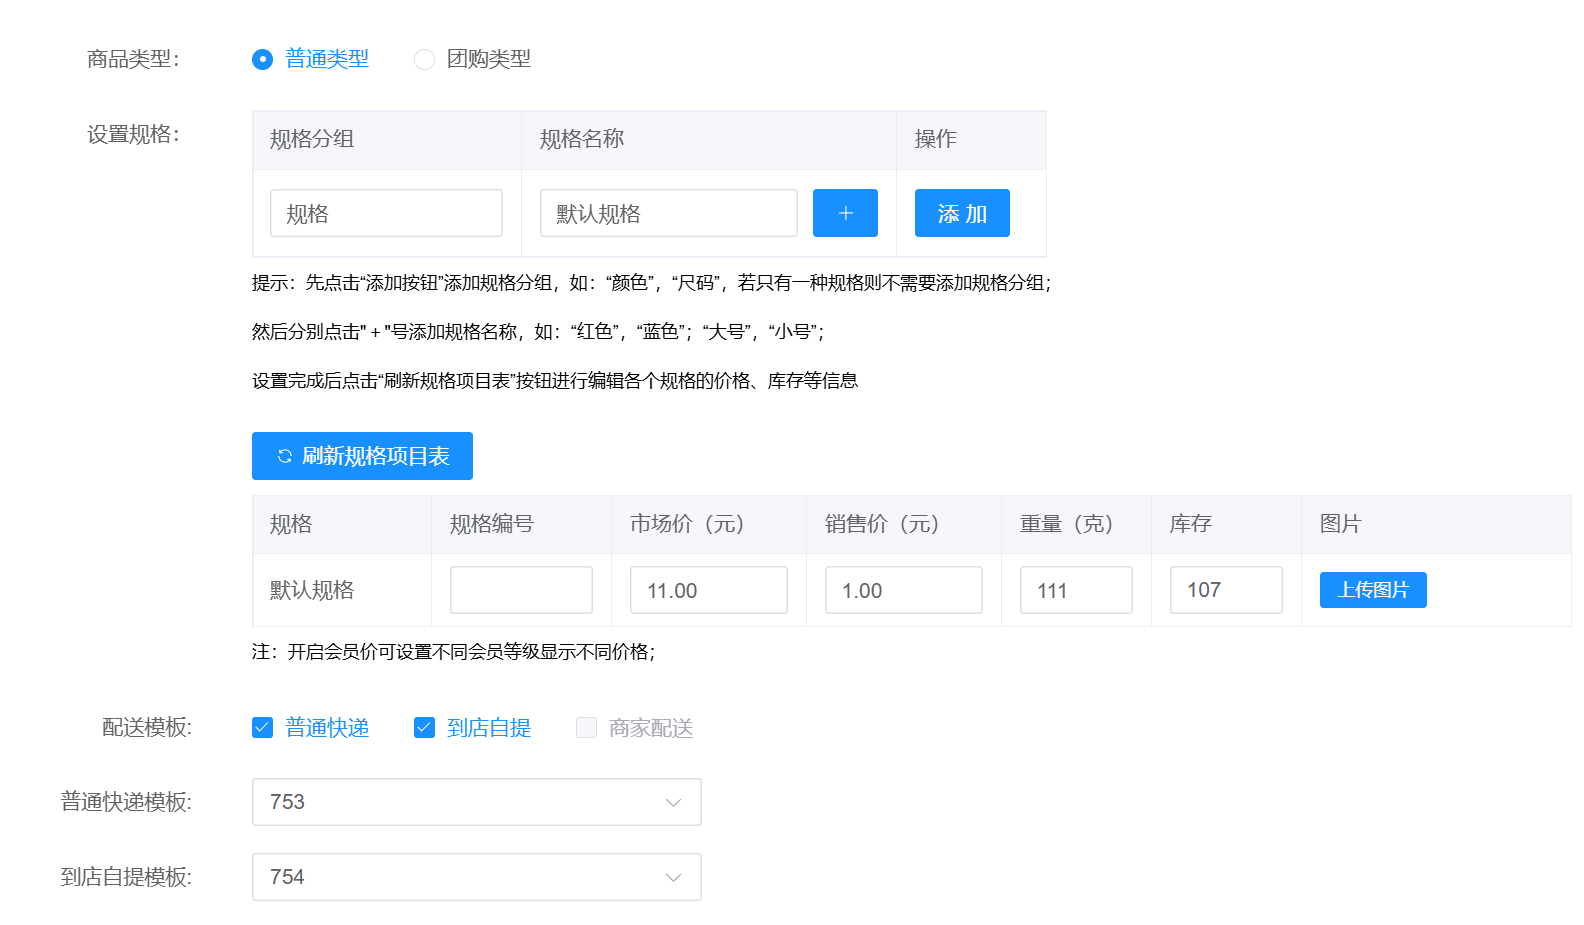
Task: Uncheck the 普通快递 checkbox
Action: click(262, 727)
